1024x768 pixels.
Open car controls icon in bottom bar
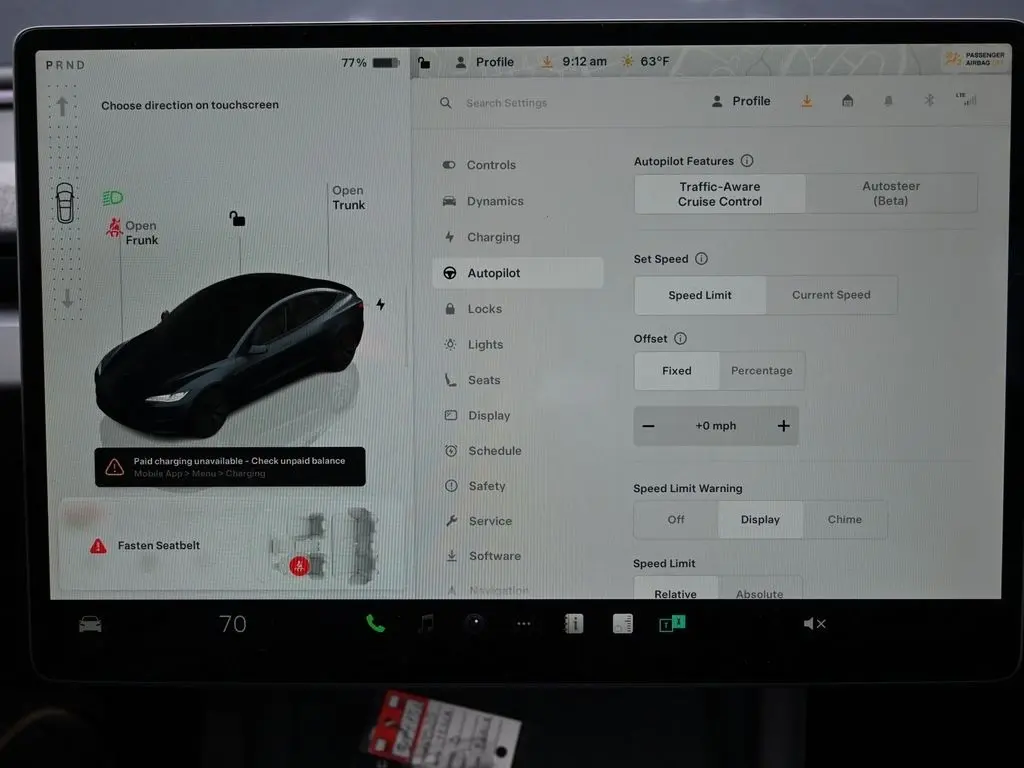(90, 624)
